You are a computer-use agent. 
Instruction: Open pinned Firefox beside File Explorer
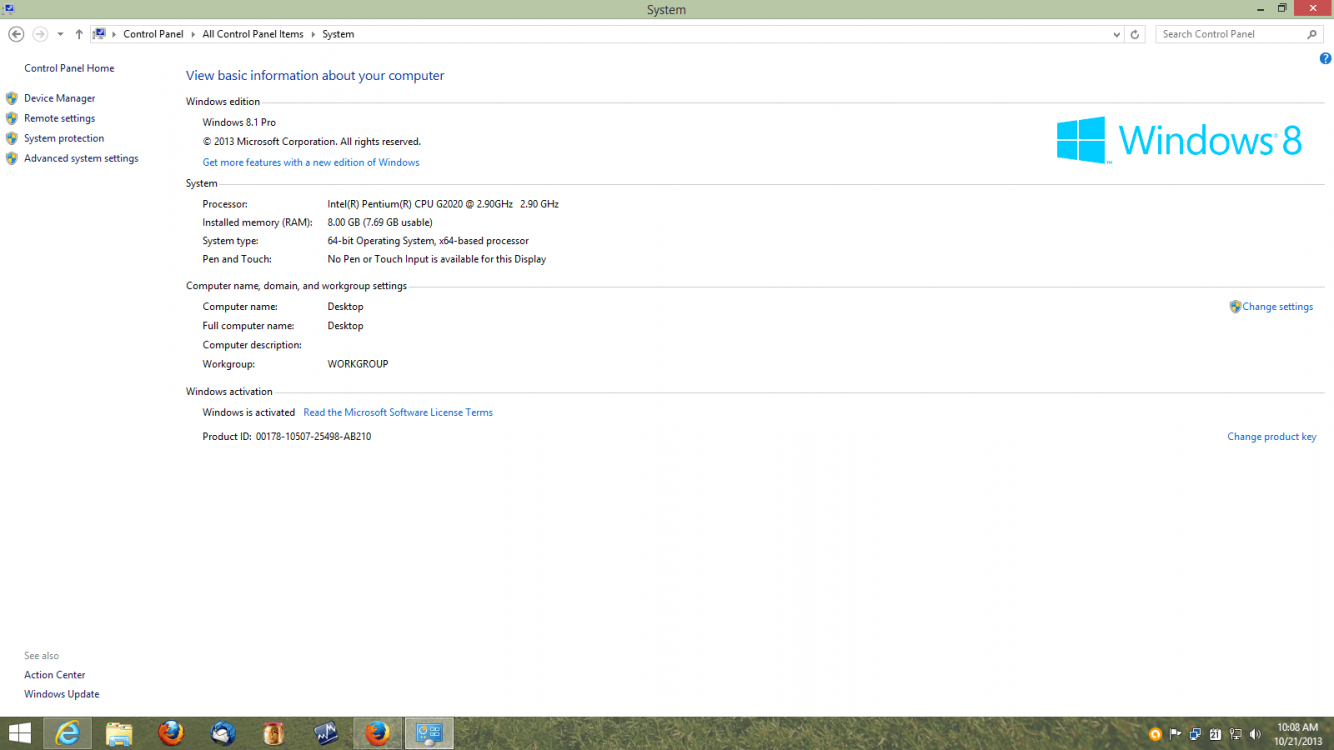171,733
